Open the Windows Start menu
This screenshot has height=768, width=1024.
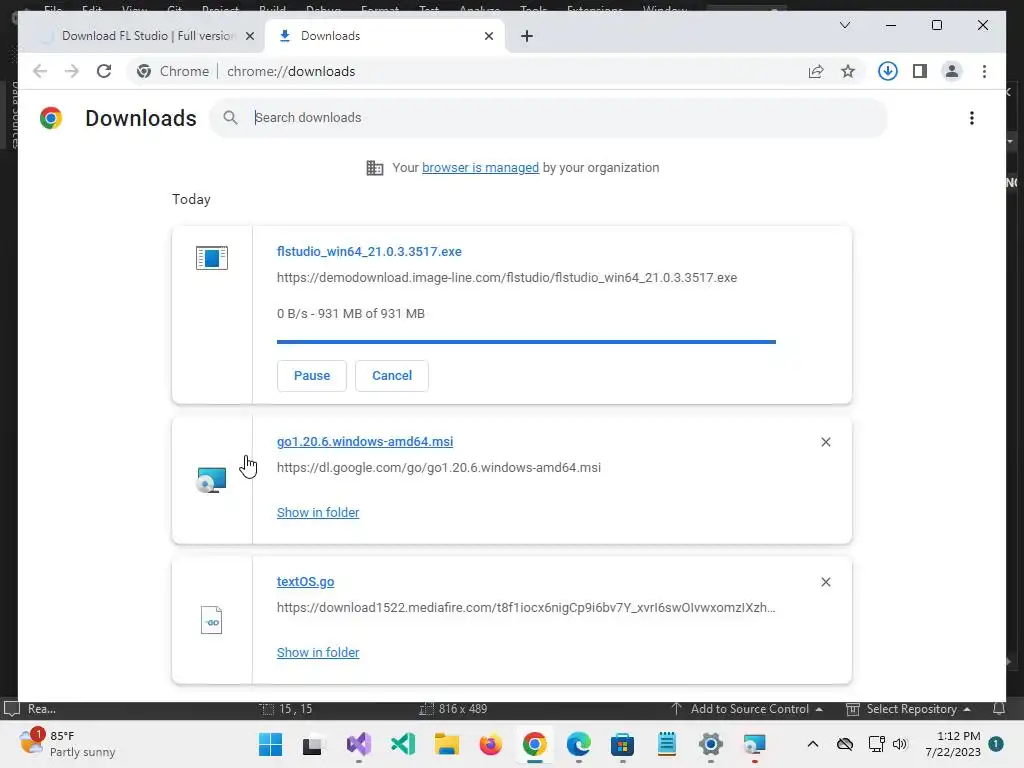270,744
